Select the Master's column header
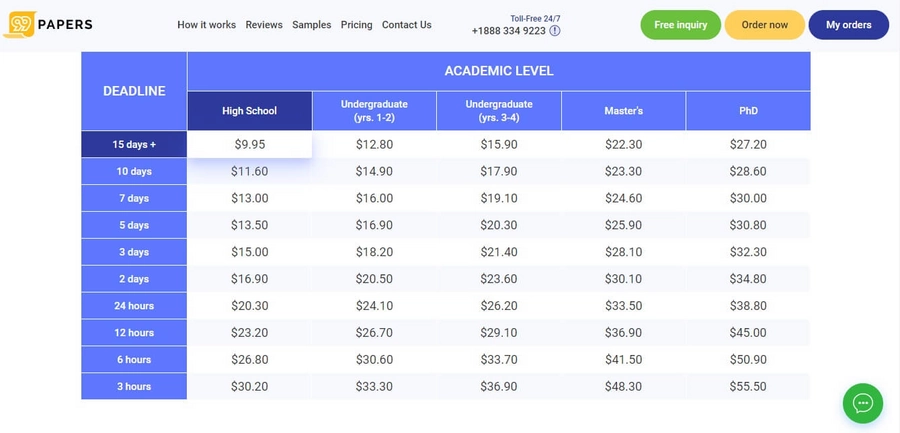The height and width of the screenshot is (433, 900). 623,111
